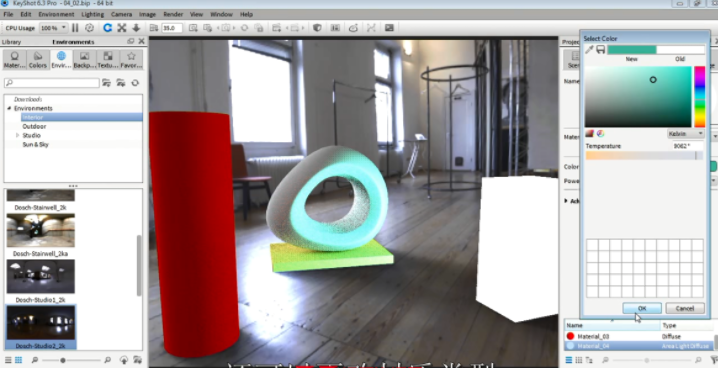Expand the Studio environments folder
Image resolution: width=718 pixels, height=368 pixels.
click(x=17, y=135)
